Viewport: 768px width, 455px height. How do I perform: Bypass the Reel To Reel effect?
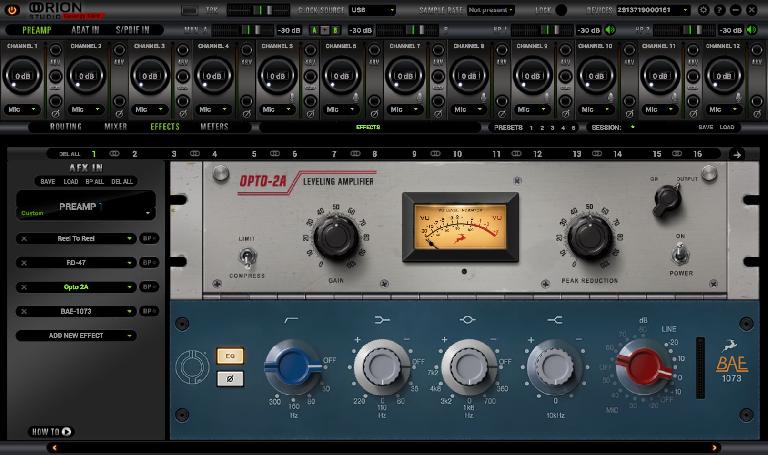tap(149, 239)
